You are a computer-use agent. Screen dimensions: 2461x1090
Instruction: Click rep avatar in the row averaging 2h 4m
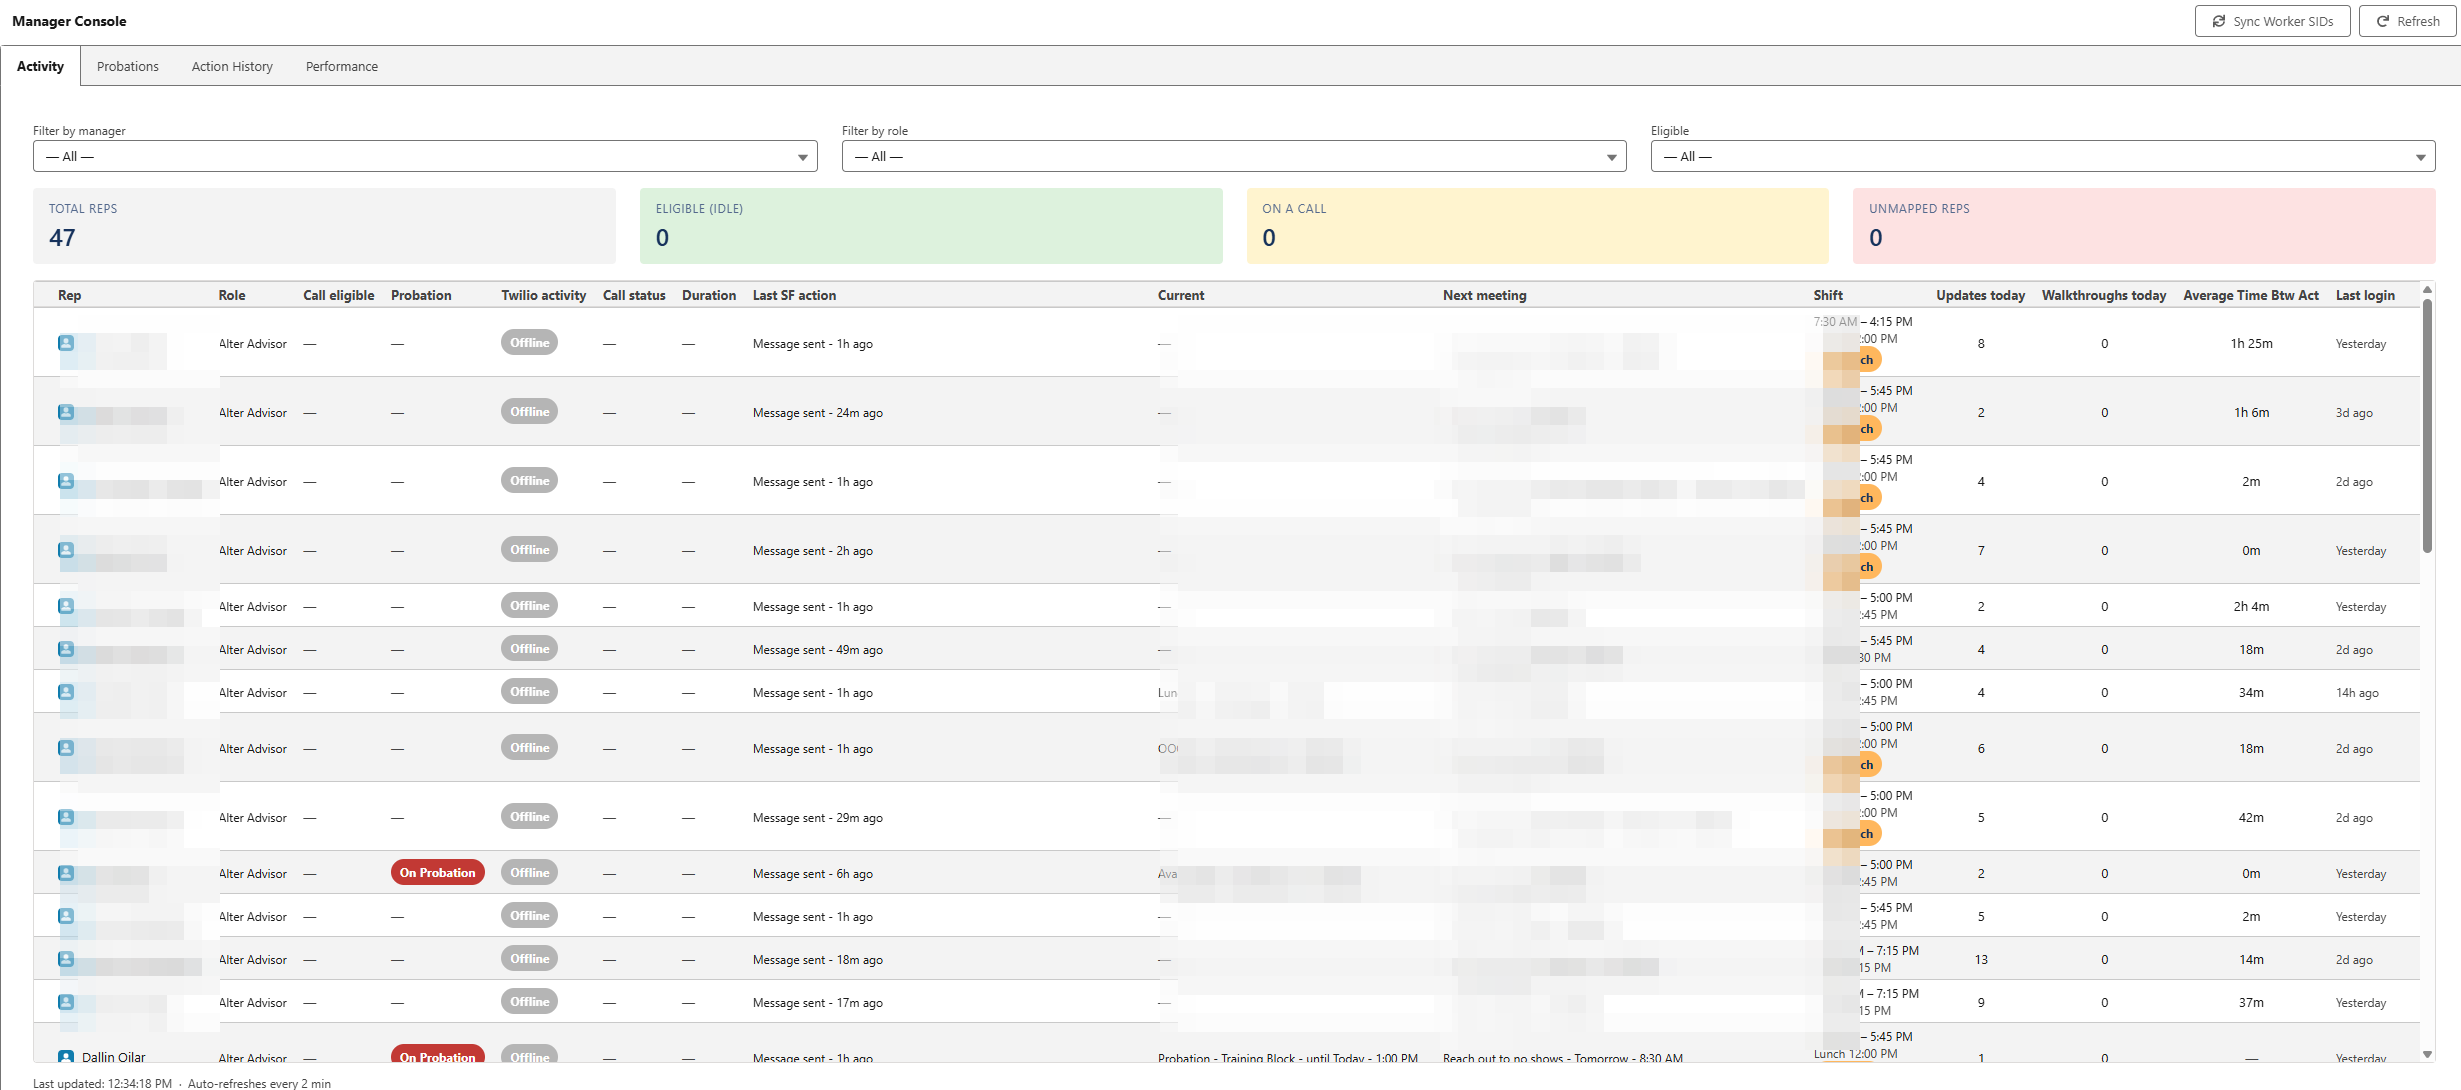click(66, 606)
